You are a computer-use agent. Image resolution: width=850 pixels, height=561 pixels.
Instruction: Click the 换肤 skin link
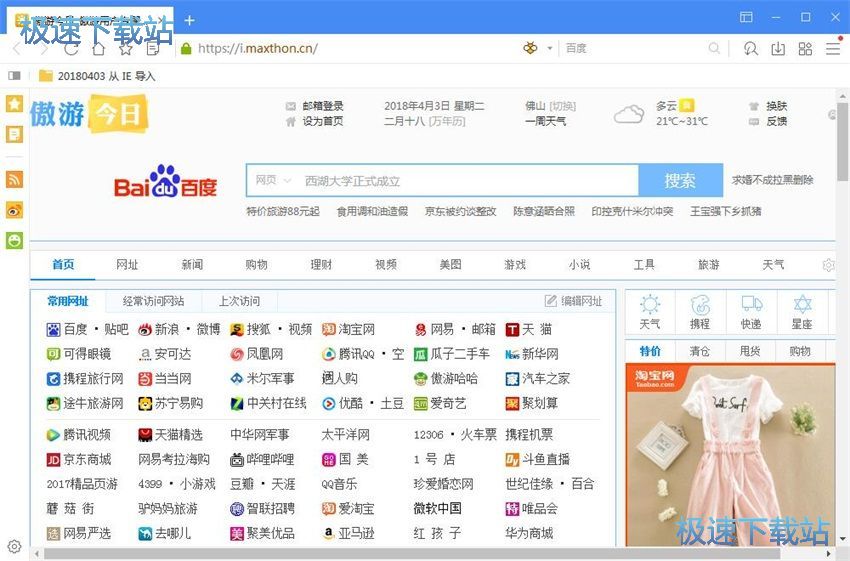tap(776, 106)
